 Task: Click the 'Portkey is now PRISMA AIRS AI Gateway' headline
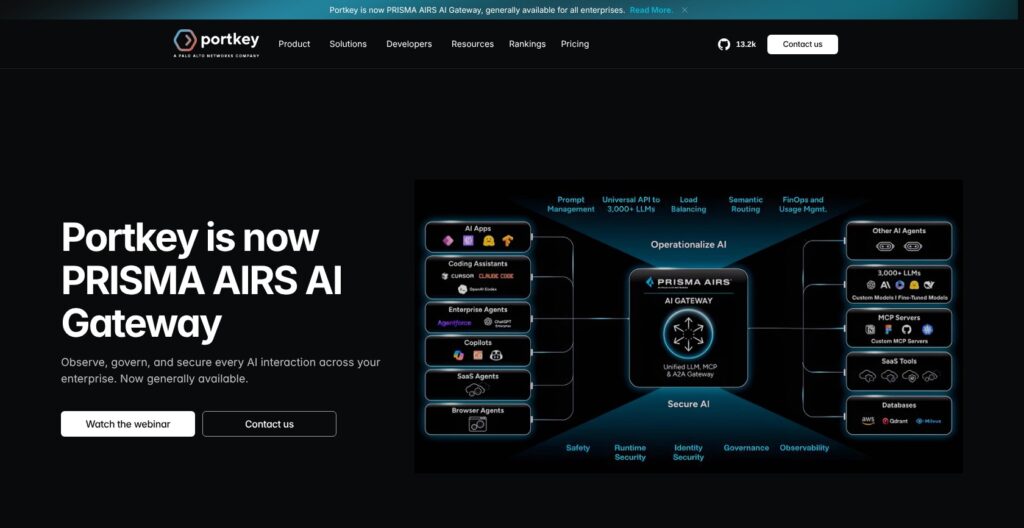[x=202, y=280]
